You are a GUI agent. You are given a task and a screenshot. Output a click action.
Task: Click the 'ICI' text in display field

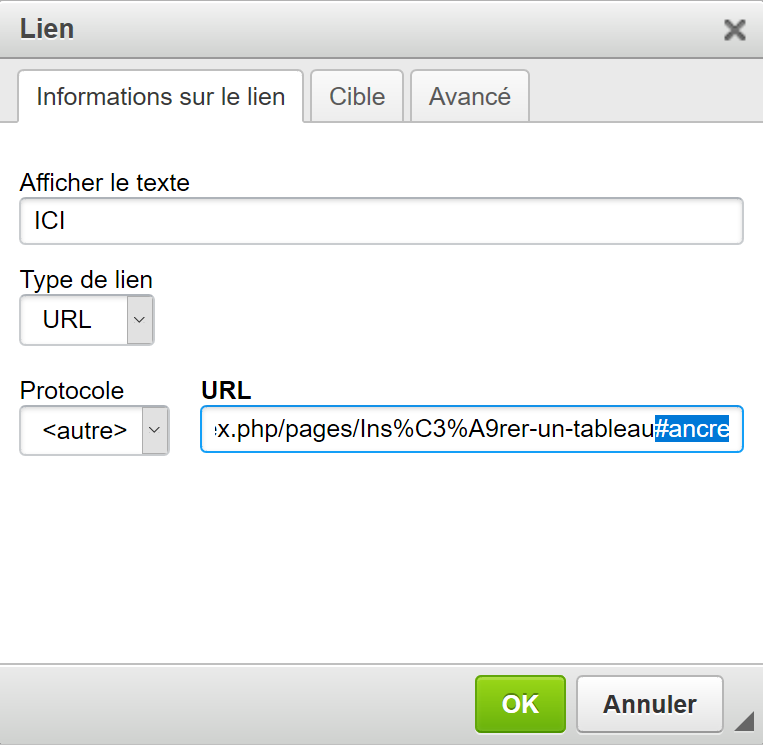coord(50,221)
